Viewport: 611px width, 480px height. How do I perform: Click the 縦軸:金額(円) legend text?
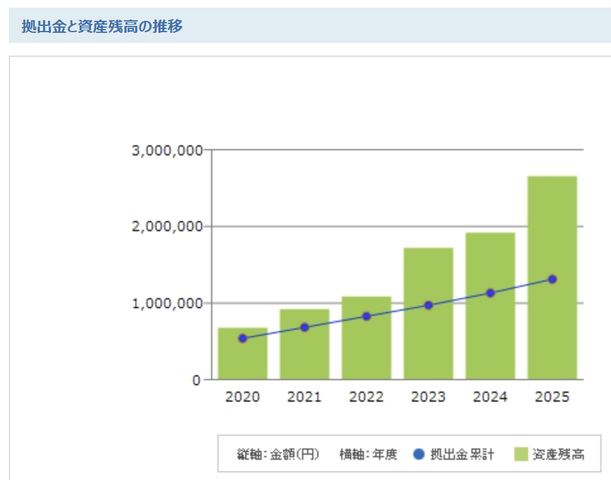click(278, 454)
